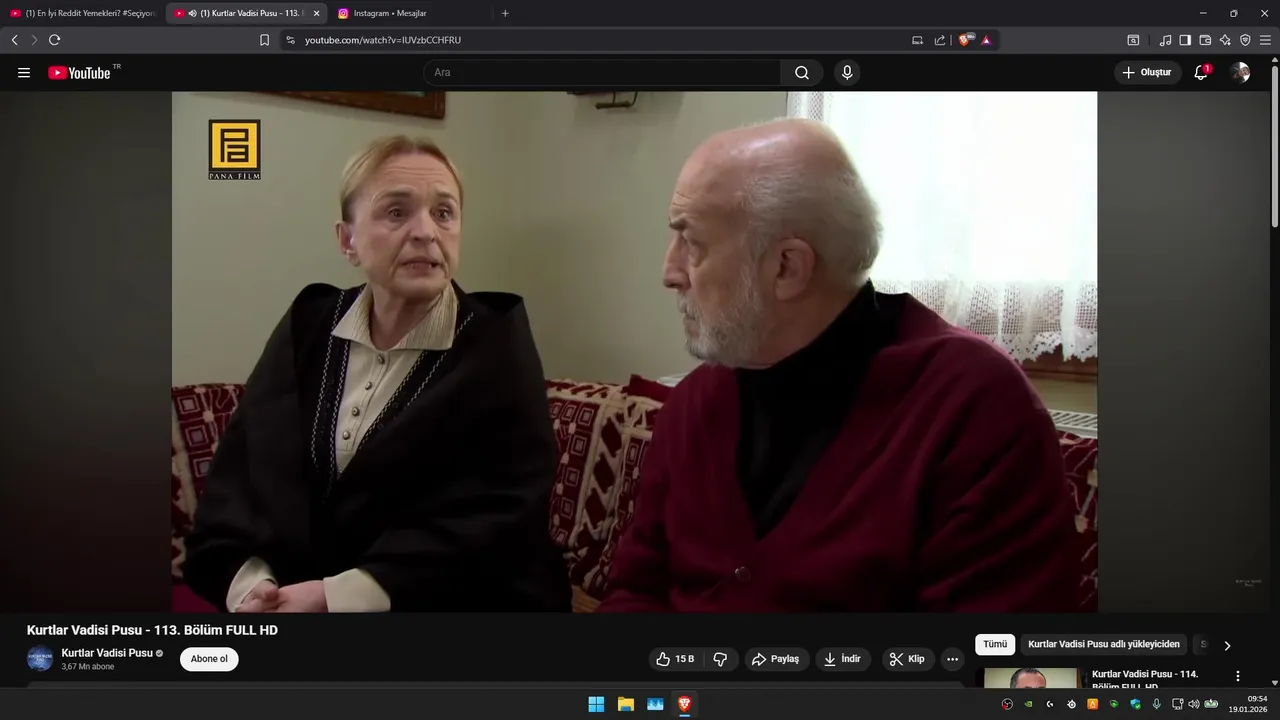Dislike the video

pos(720,659)
